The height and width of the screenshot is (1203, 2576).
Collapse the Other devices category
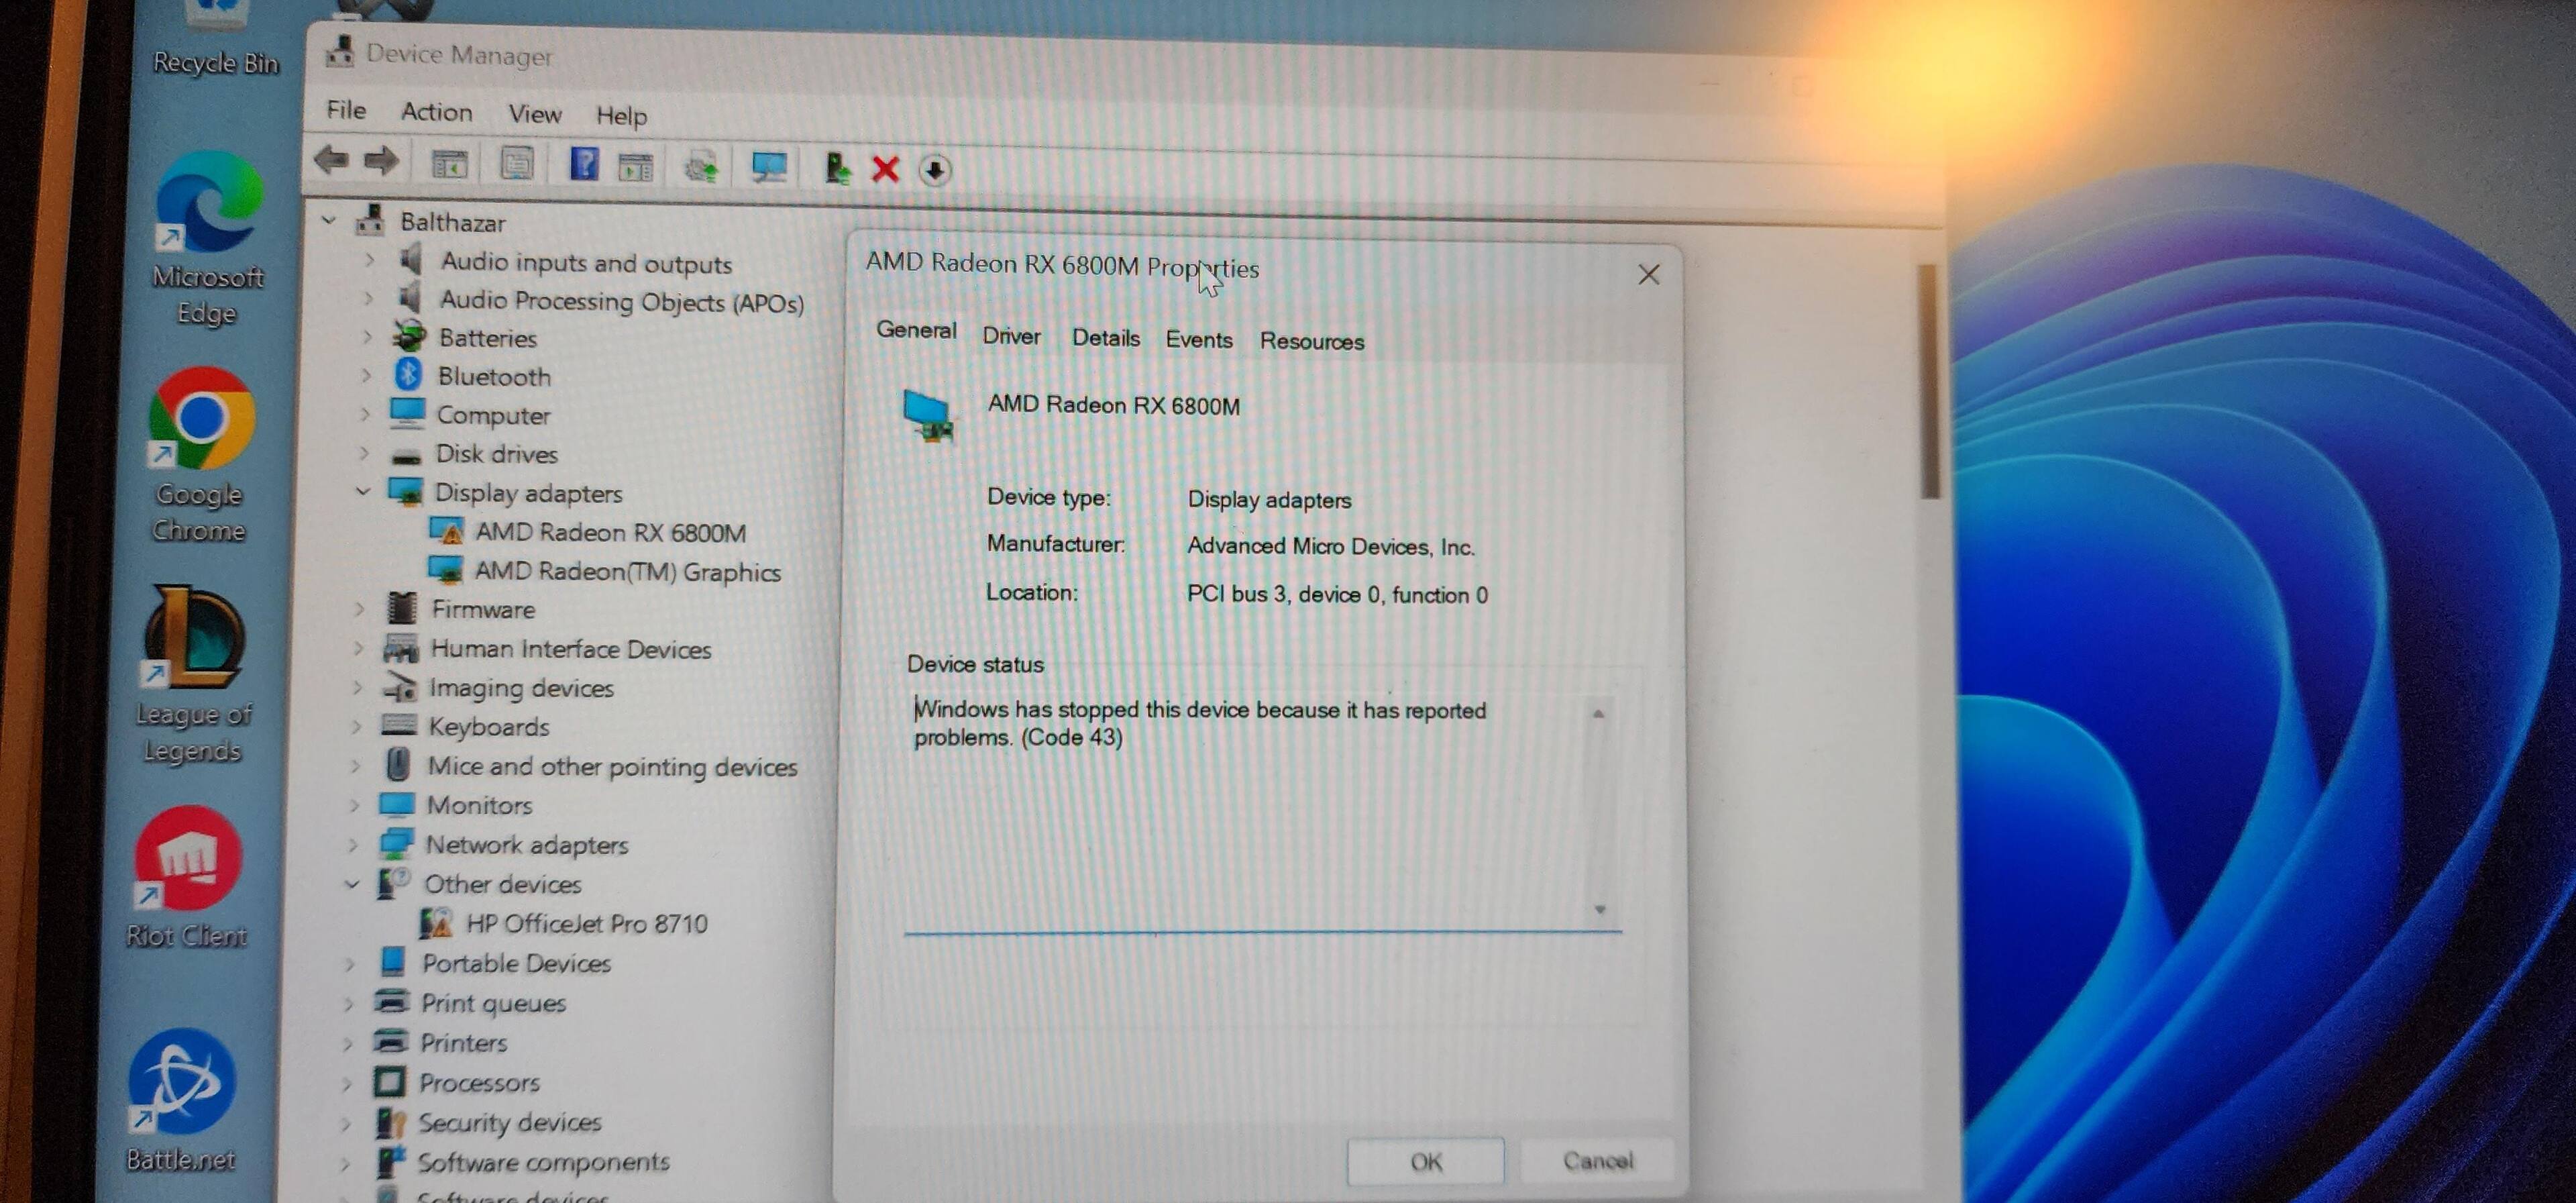coord(352,884)
